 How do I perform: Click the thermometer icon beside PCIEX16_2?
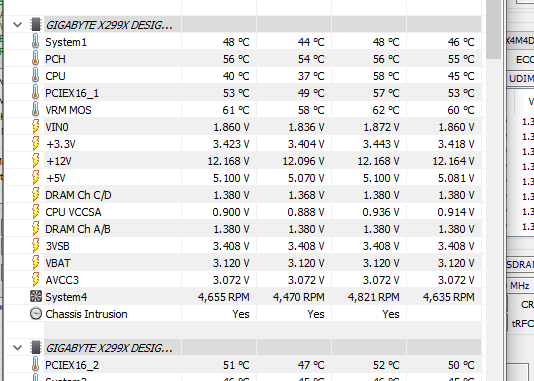(x=35, y=364)
